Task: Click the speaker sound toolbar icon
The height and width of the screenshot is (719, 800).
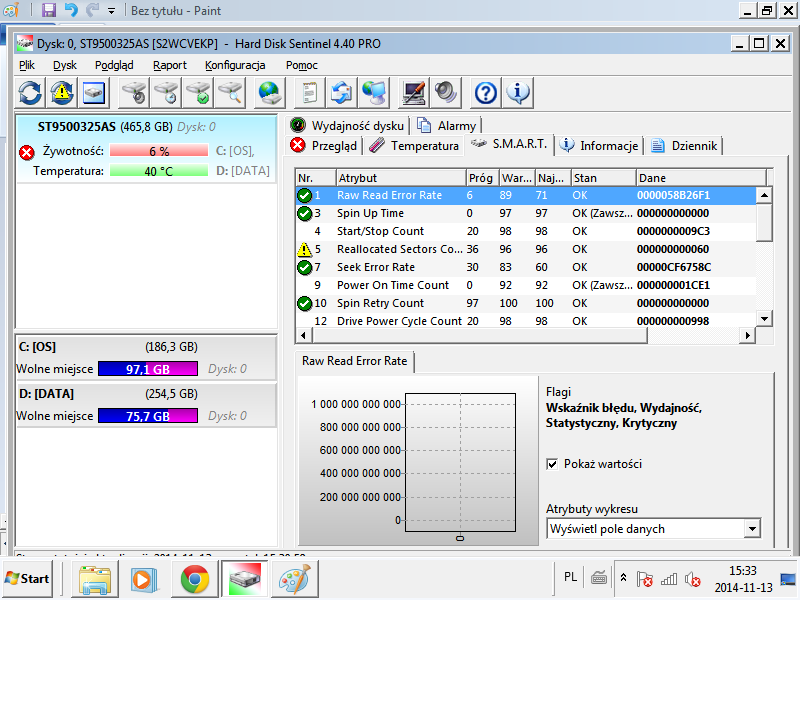Action: [445, 93]
